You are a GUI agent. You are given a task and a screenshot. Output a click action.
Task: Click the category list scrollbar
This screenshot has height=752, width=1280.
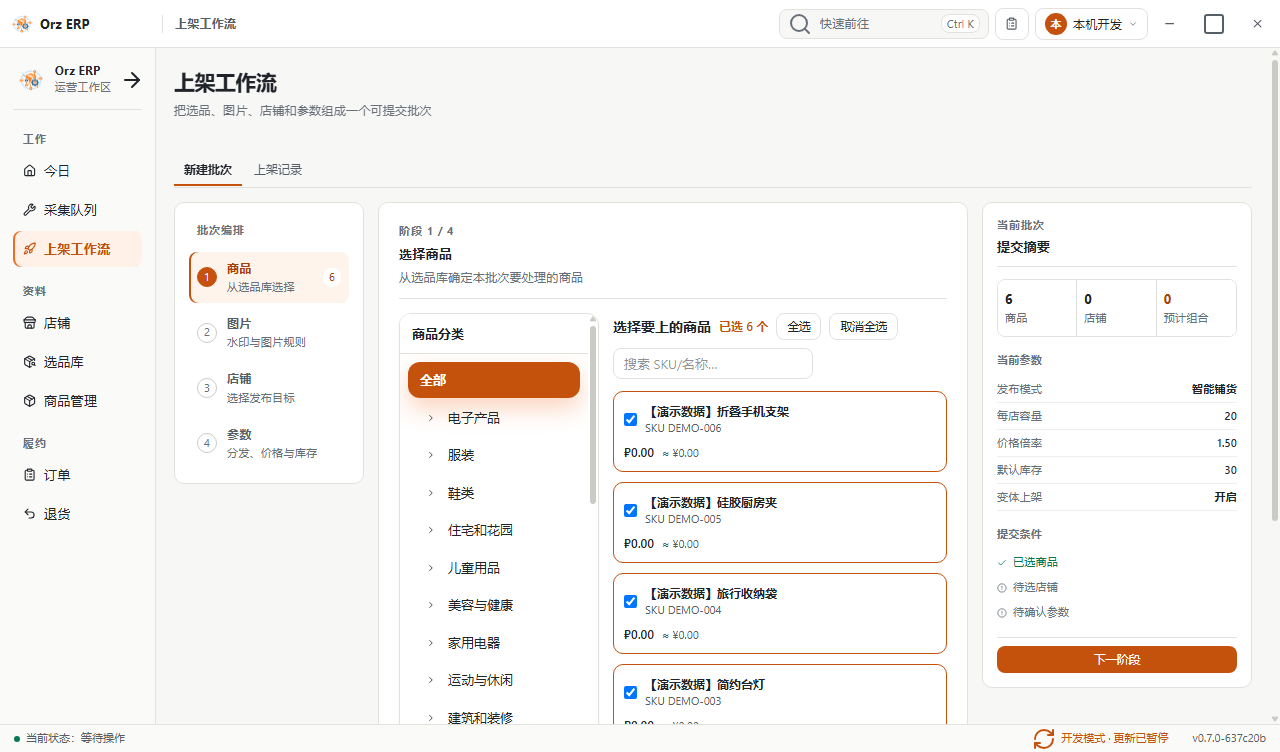click(593, 415)
